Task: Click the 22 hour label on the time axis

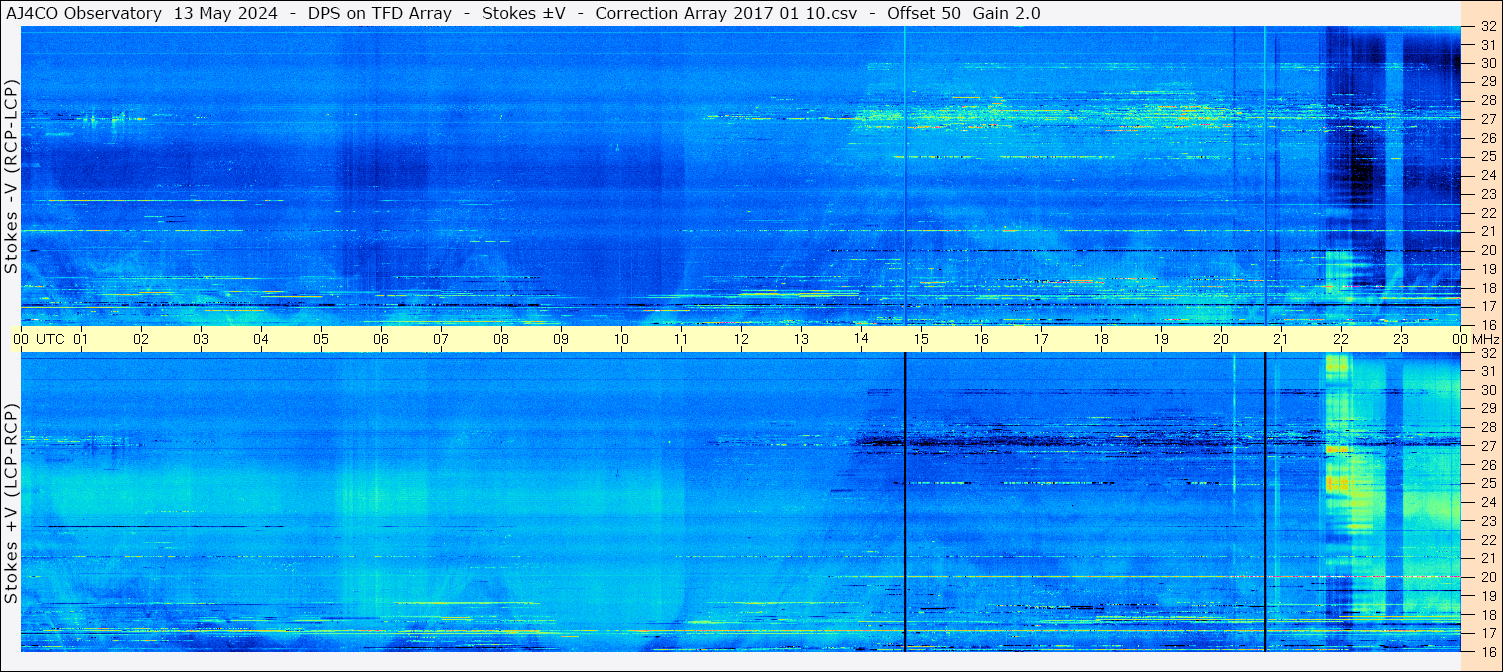Action: [1341, 339]
